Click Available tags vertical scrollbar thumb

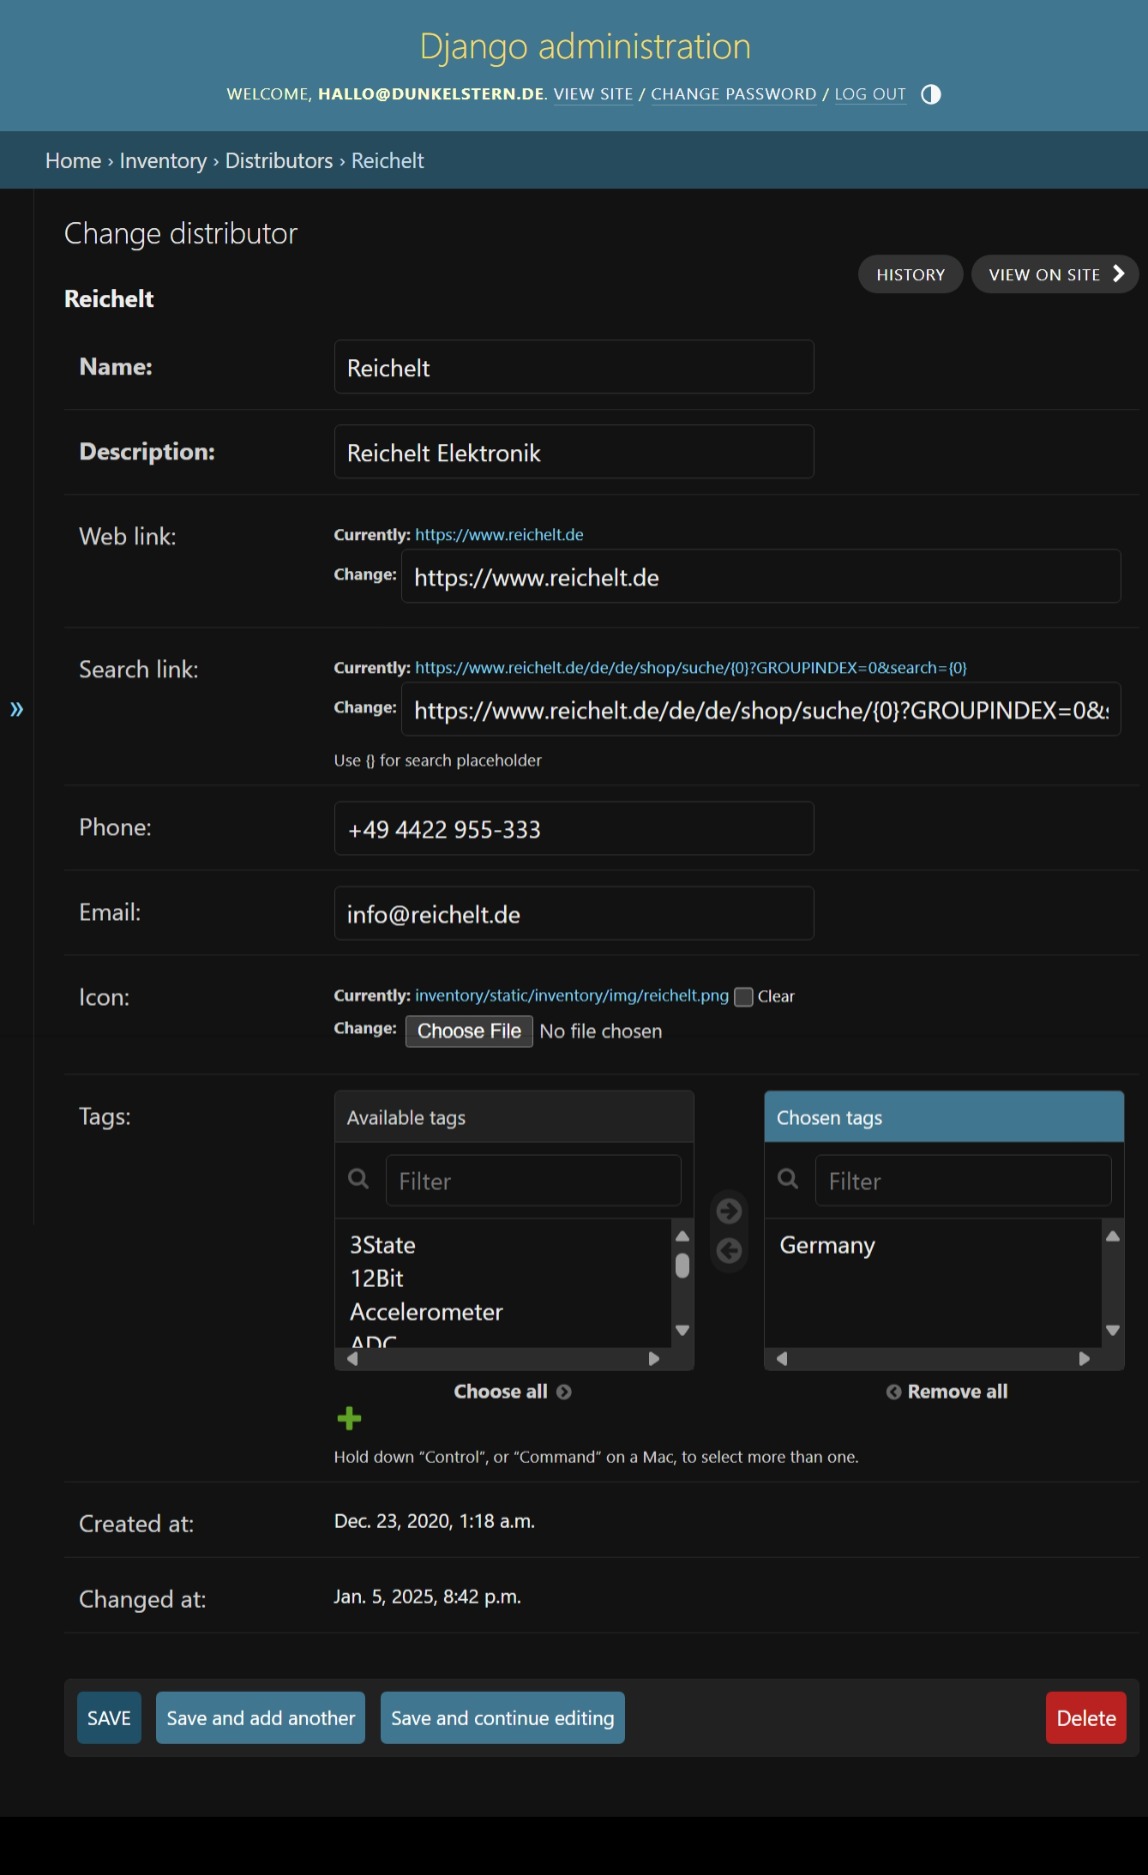(683, 1266)
